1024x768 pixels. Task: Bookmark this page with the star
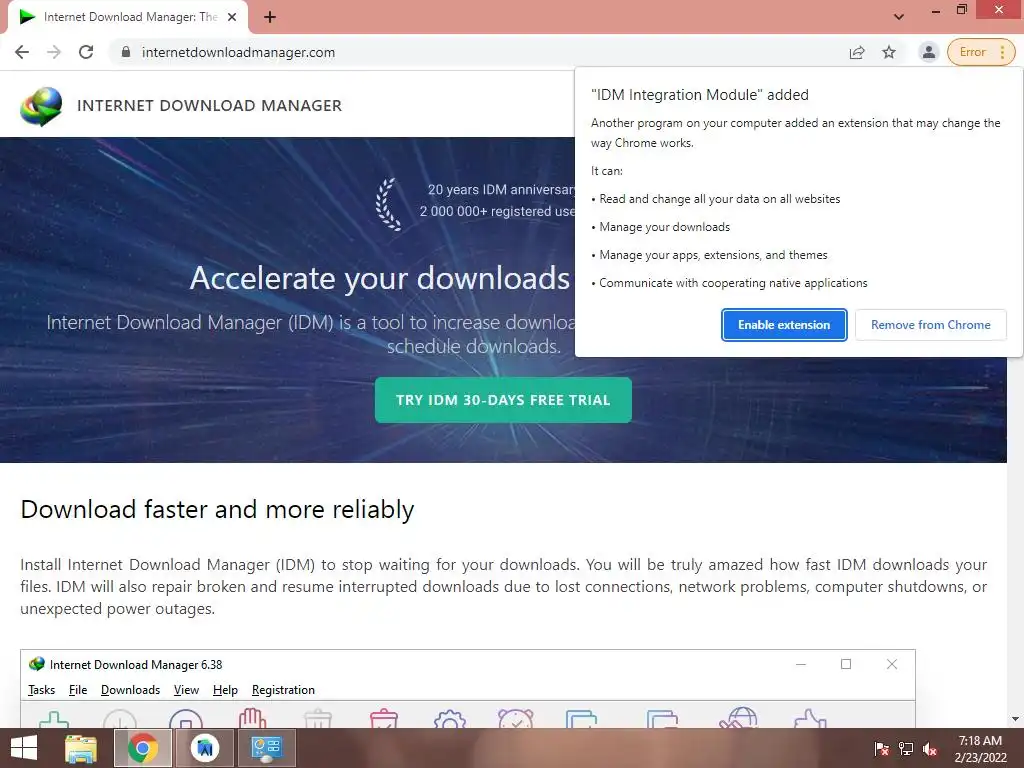(x=889, y=52)
